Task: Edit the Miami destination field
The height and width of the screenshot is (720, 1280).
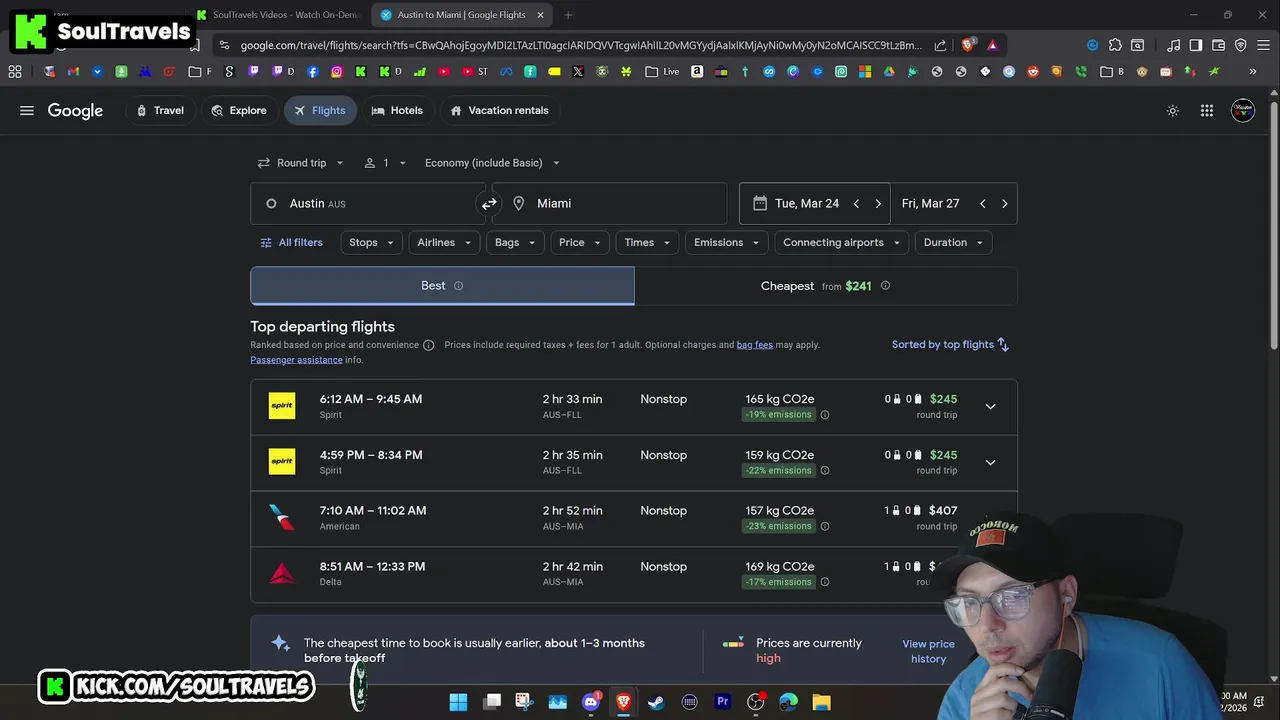Action: (609, 204)
